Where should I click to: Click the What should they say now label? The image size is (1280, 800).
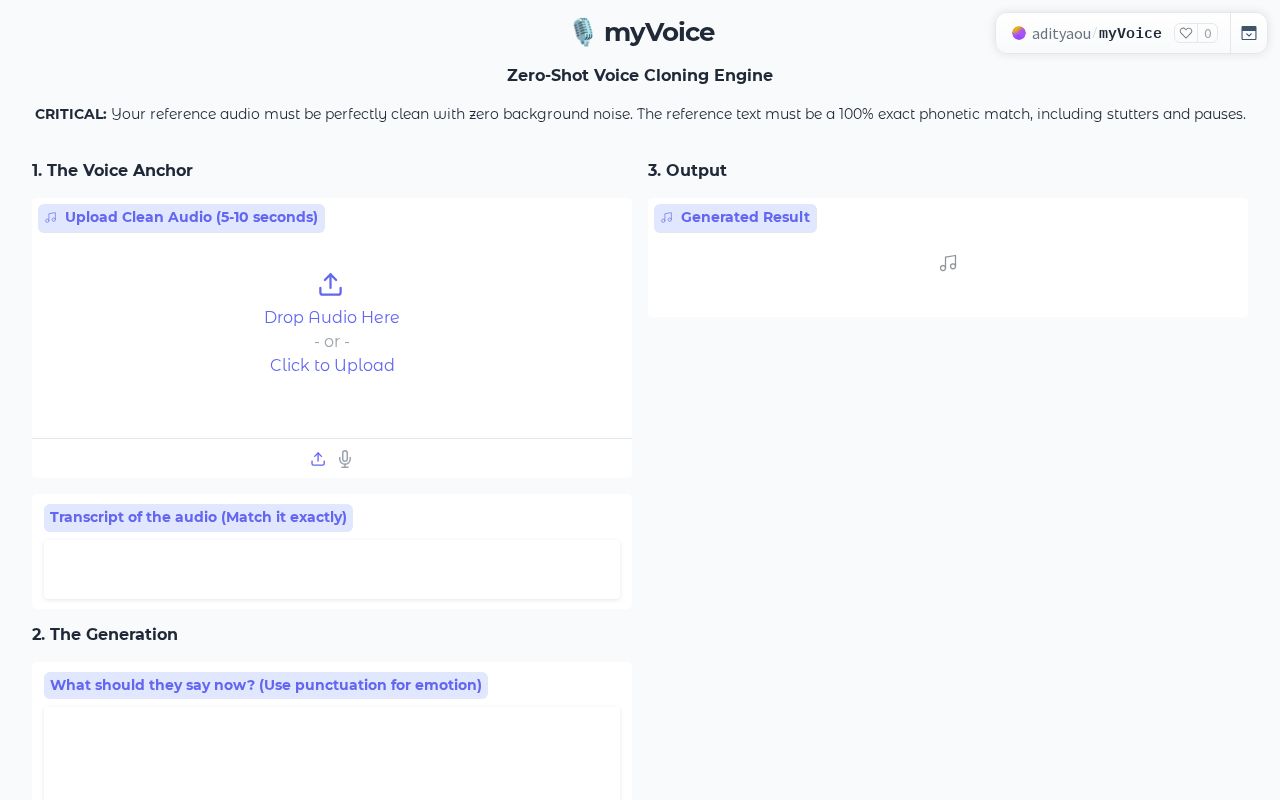tap(266, 685)
